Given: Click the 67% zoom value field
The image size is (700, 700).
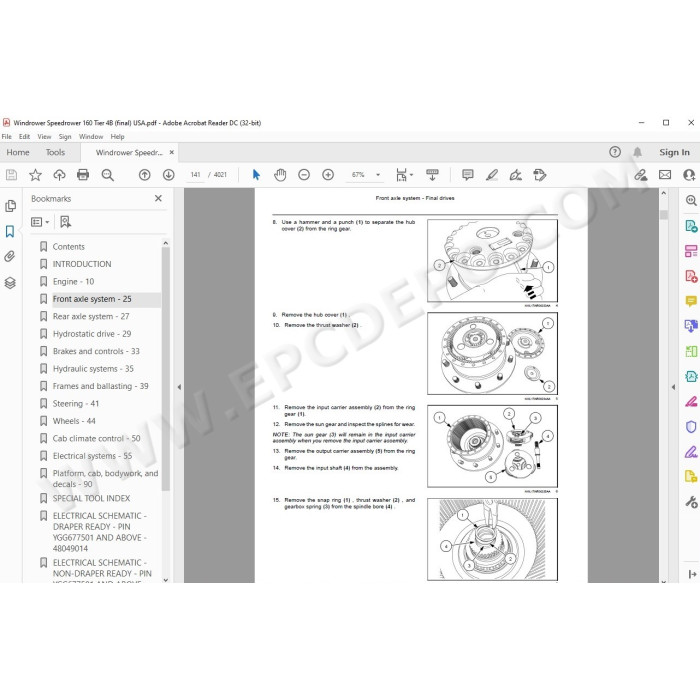Looking at the screenshot, I should (x=358, y=175).
